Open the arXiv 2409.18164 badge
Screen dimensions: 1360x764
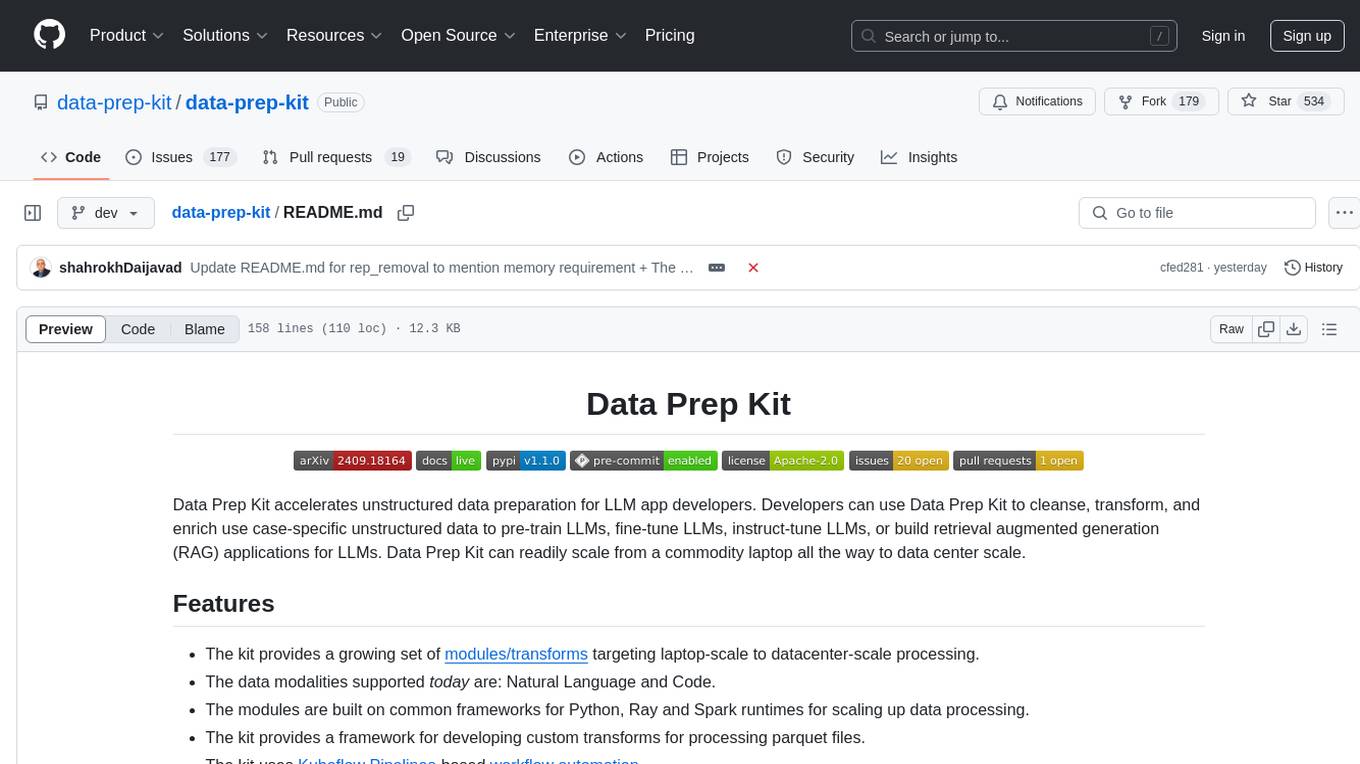coord(352,460)
